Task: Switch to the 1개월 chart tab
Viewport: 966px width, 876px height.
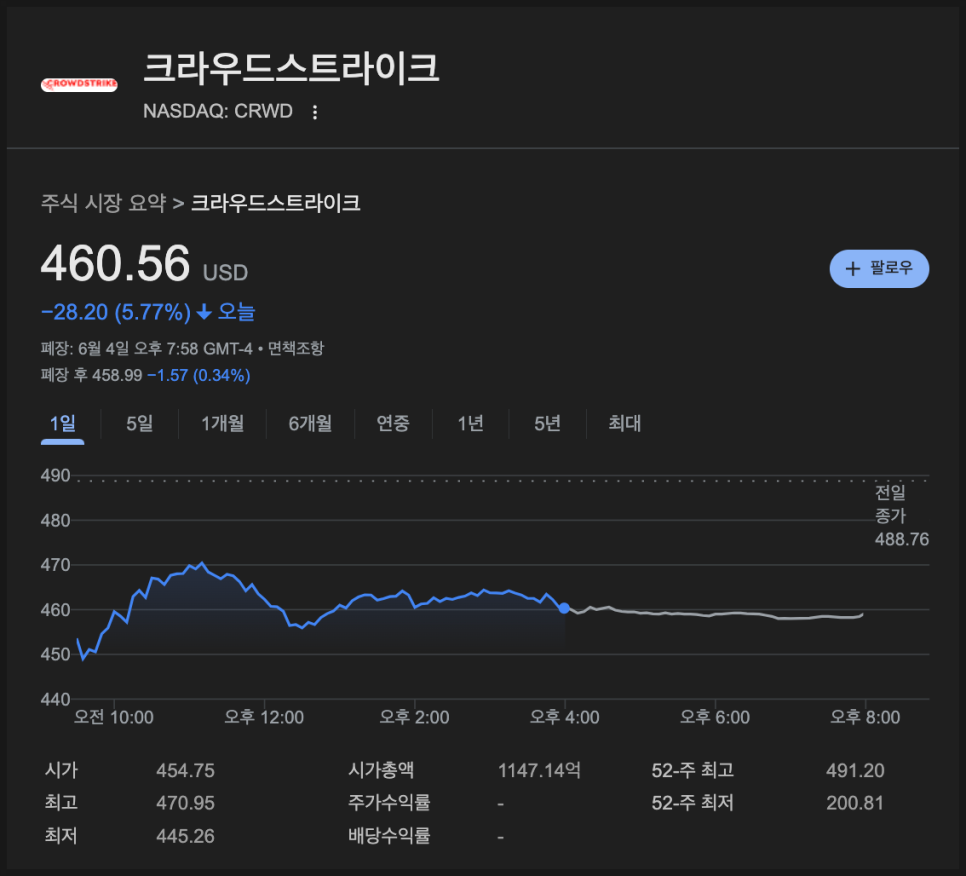Action: 222,424
